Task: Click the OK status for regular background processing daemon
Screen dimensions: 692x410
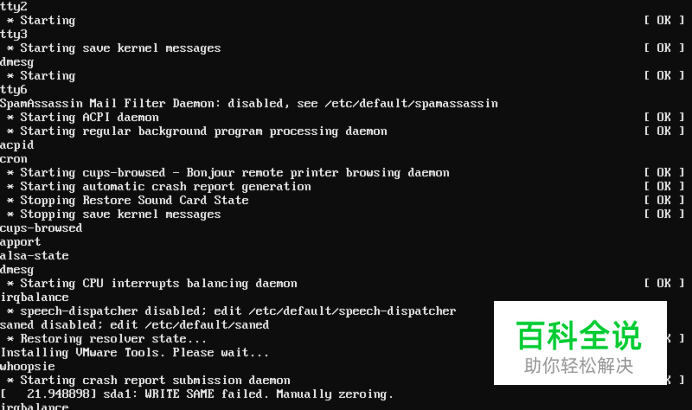Action: click(664, 131)
